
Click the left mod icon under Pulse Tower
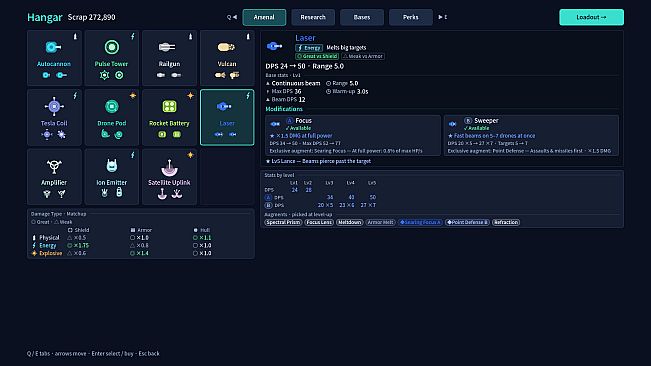pyautogui.click(x=104, y=75)
